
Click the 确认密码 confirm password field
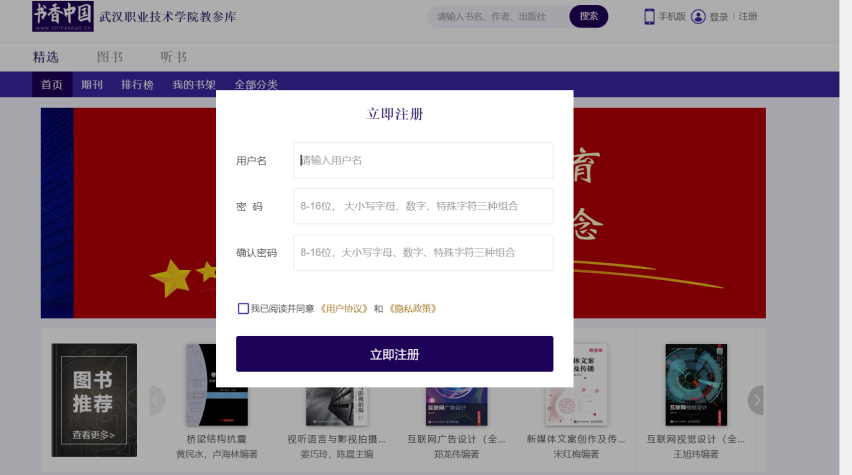[423, 252]
